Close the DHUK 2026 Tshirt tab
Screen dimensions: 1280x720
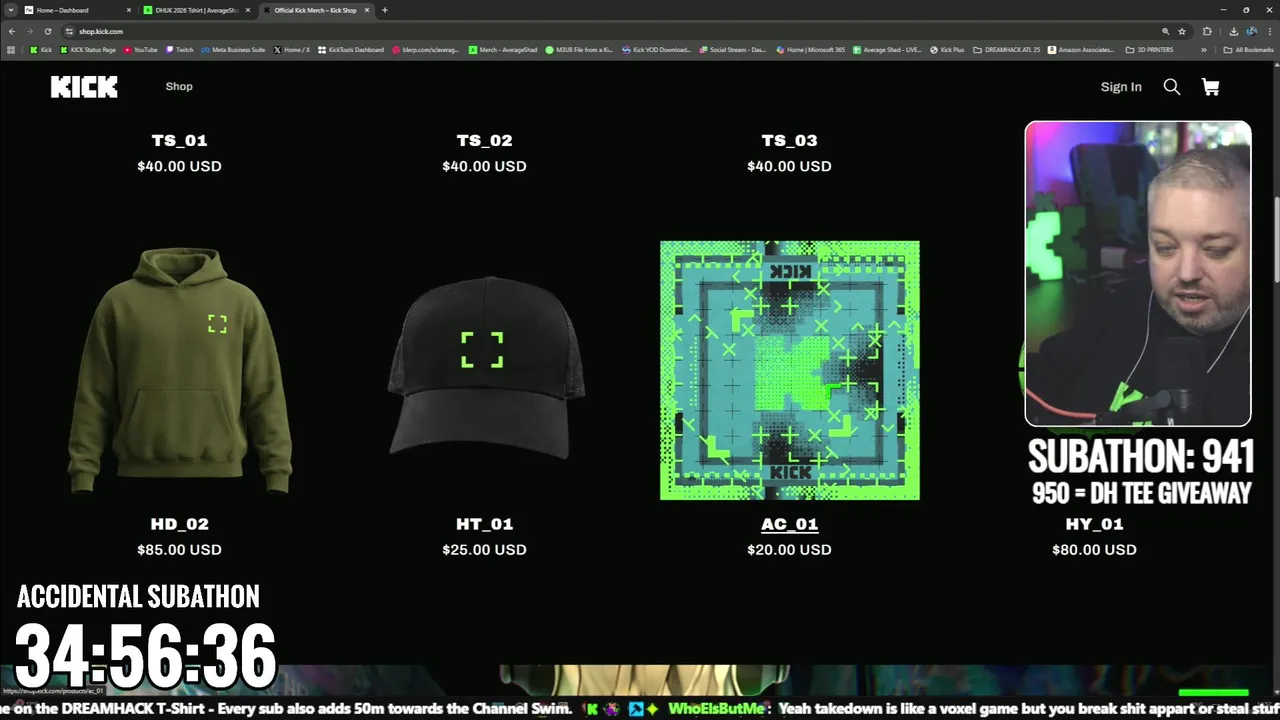pos(249,10)
